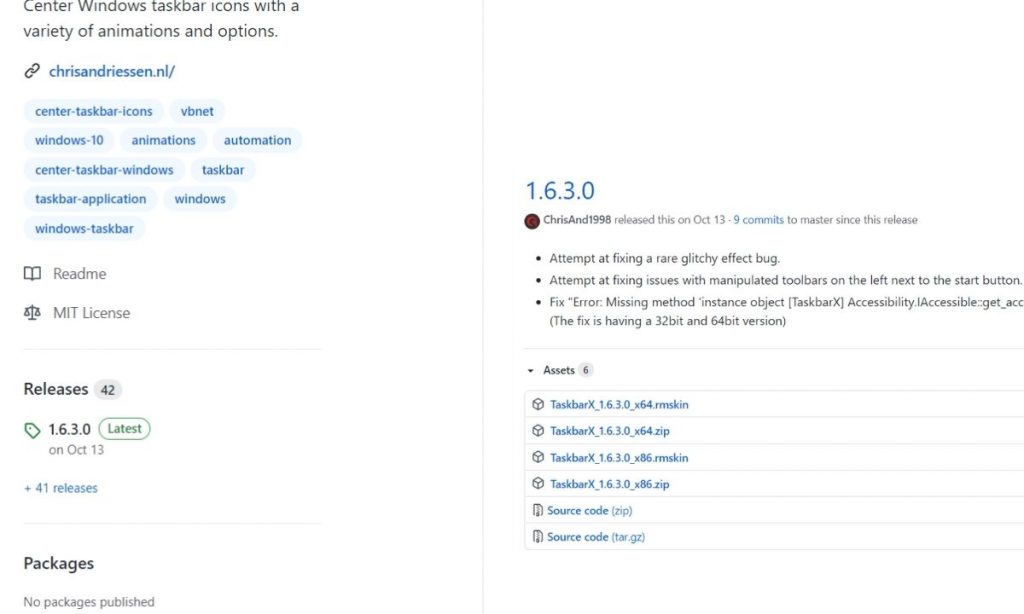The image size is (1024, 614).
Task: Open the center-taskbar-icons topic tag
Action: coord(94,111)
